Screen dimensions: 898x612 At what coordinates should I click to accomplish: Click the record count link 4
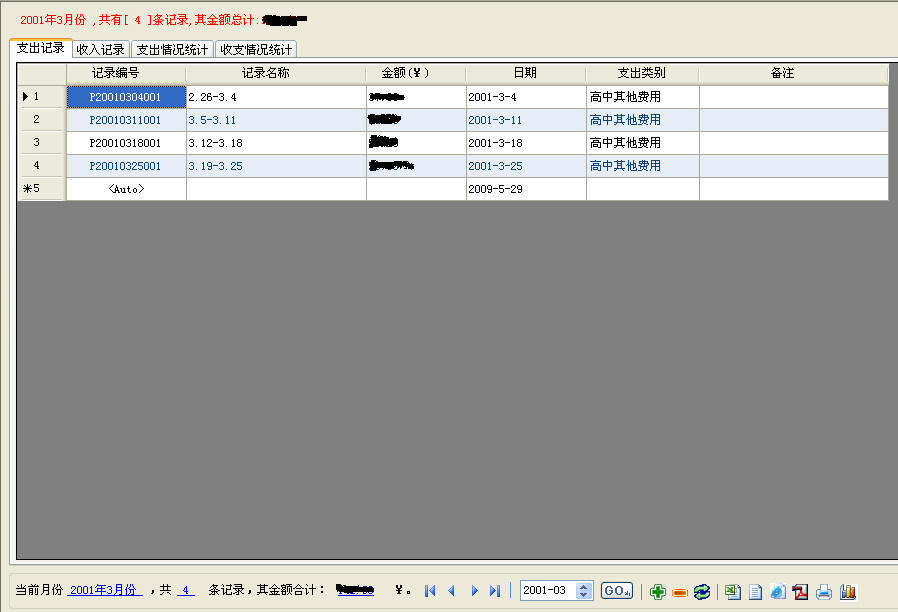click(x=186, y=590)
